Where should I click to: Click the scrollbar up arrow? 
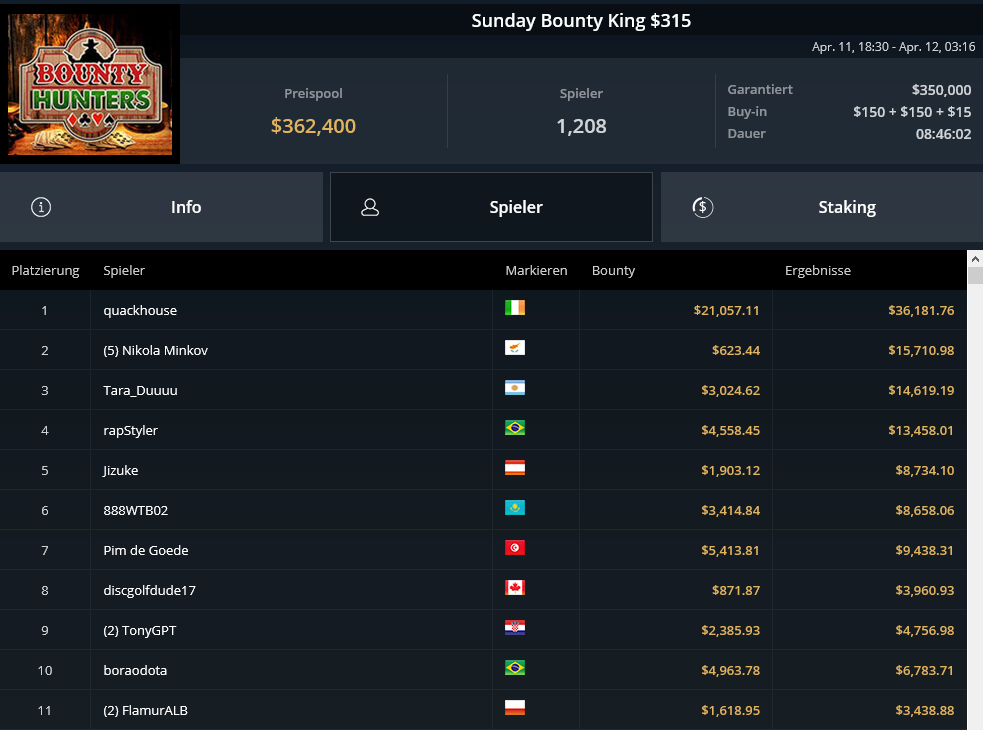(975, 258)
